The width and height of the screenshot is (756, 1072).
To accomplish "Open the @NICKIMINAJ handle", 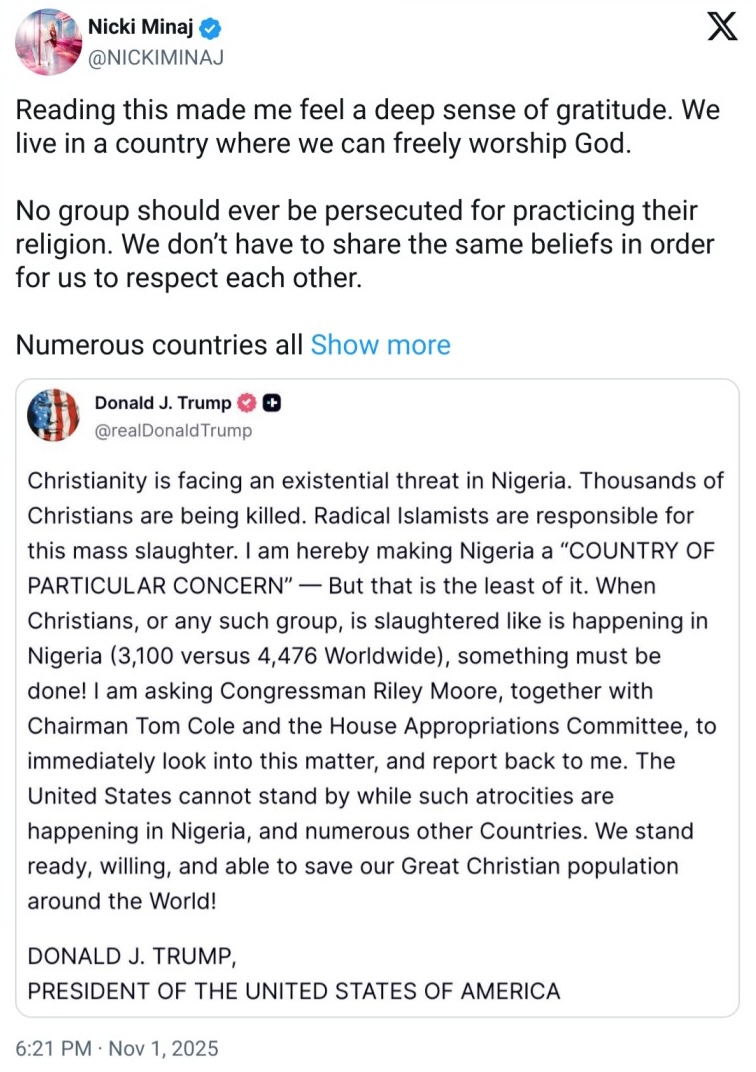I will [x=157, y=57].
